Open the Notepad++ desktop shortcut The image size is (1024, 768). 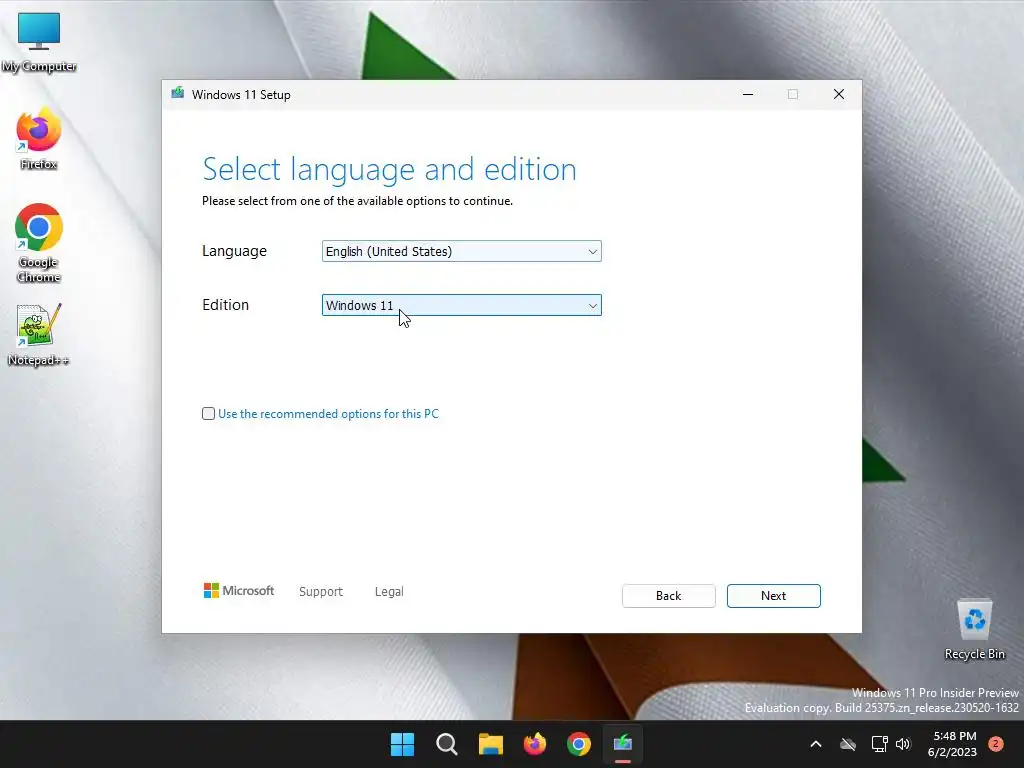point(39,334)
